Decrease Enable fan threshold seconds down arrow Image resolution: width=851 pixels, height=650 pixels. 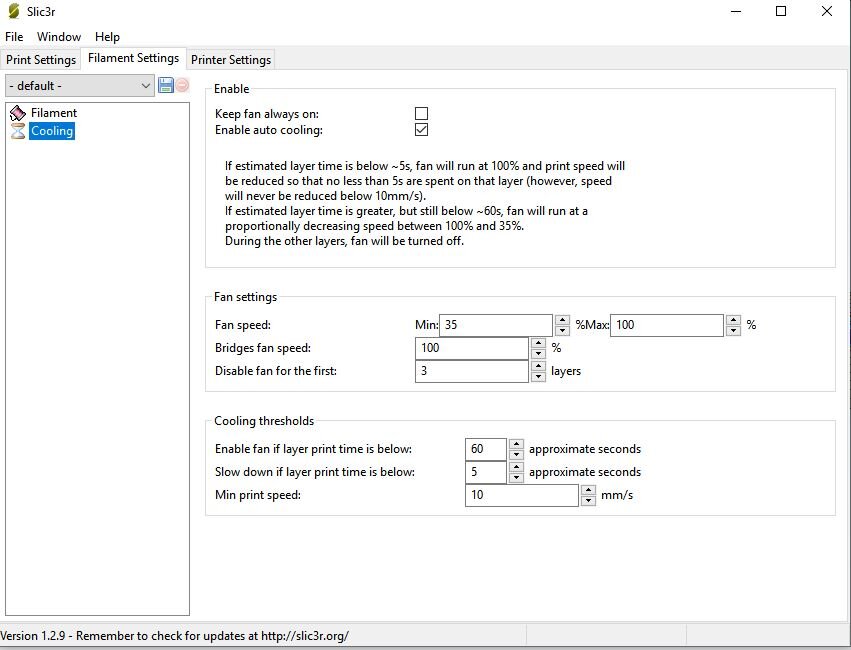[x=516, y=455]
